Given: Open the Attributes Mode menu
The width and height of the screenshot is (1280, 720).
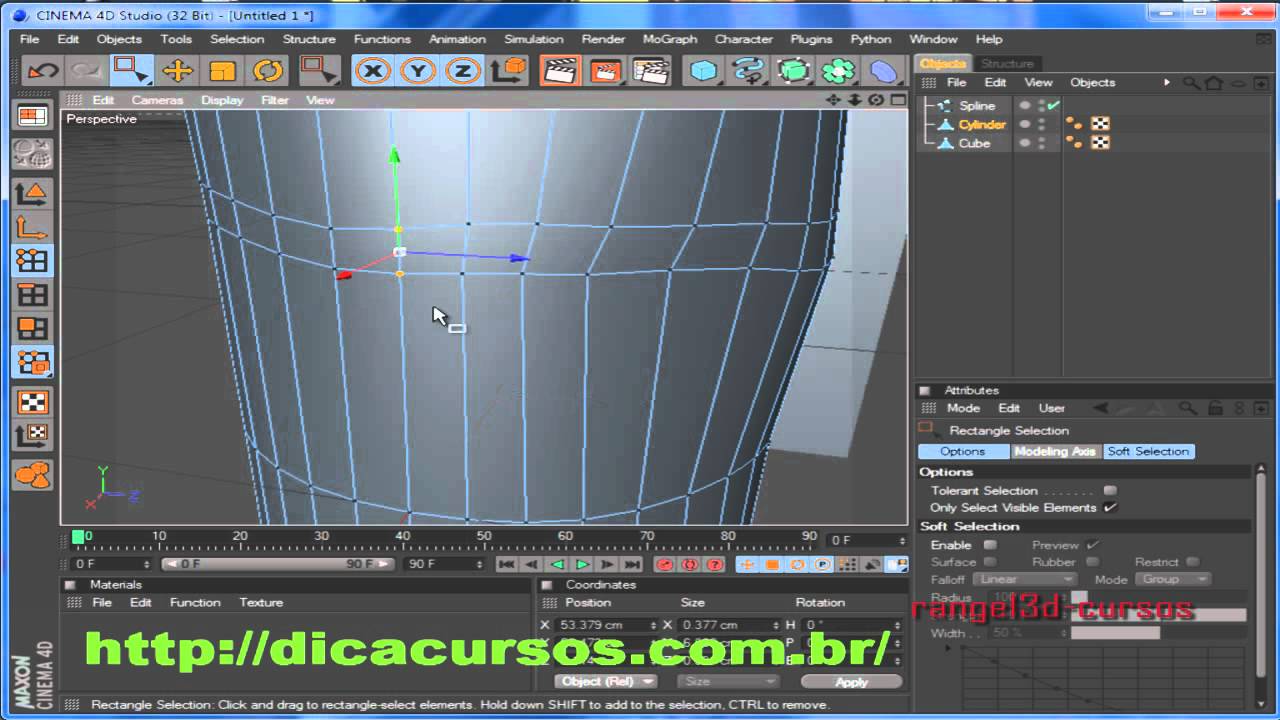Looking at the screenshot, I should click(963, 408).
